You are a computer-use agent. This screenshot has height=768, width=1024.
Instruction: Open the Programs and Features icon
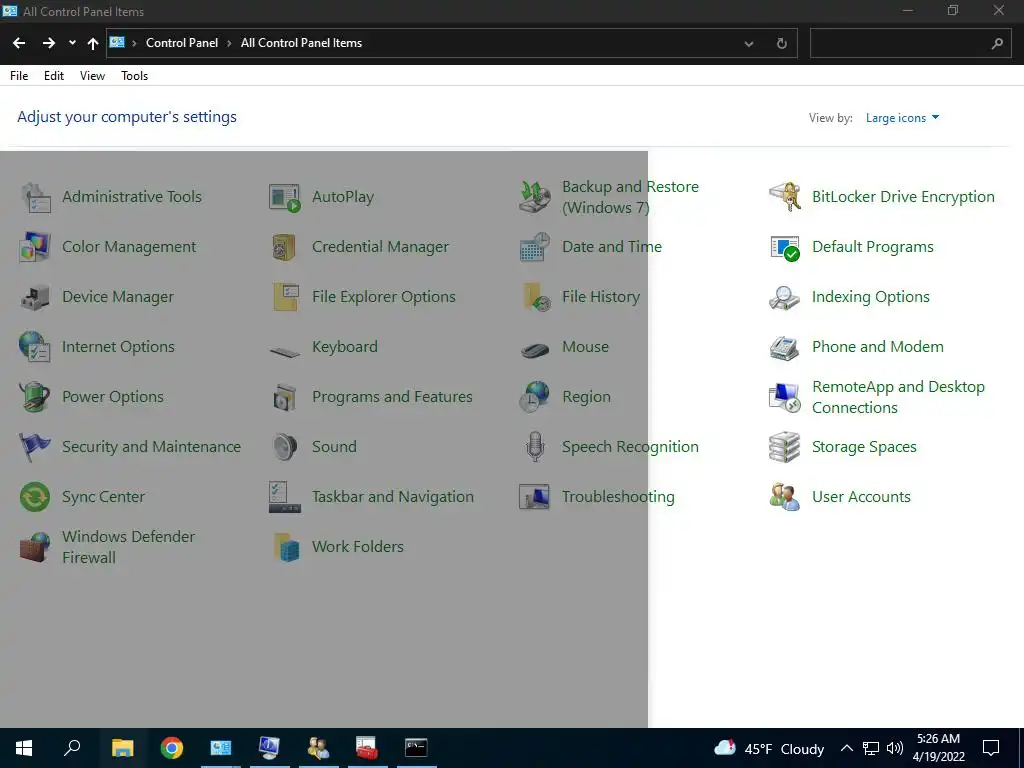[285, 397]
